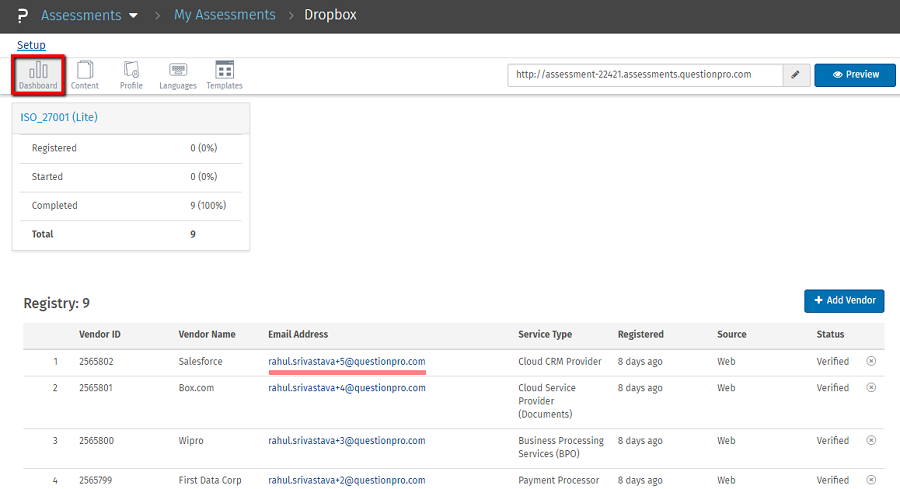
Task: Click the Add Vendor button
Action: 844,301
